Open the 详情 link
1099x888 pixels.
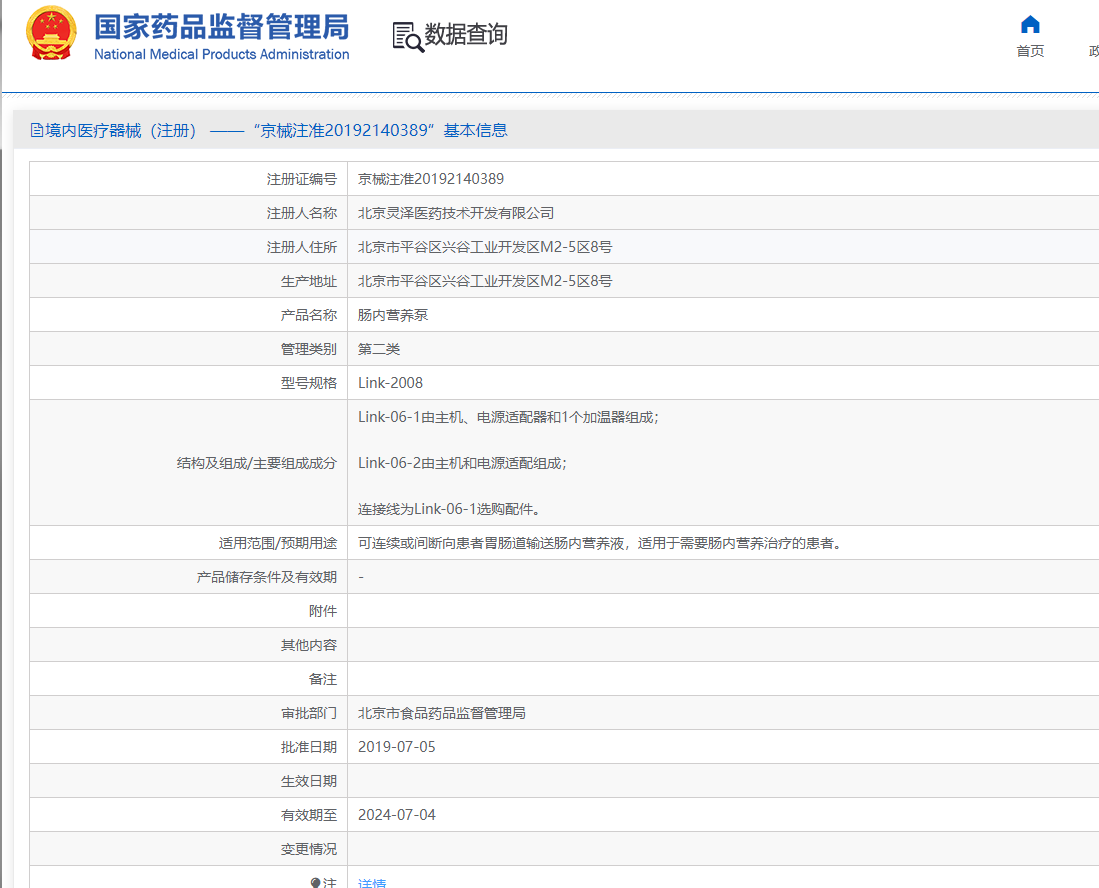371,882
